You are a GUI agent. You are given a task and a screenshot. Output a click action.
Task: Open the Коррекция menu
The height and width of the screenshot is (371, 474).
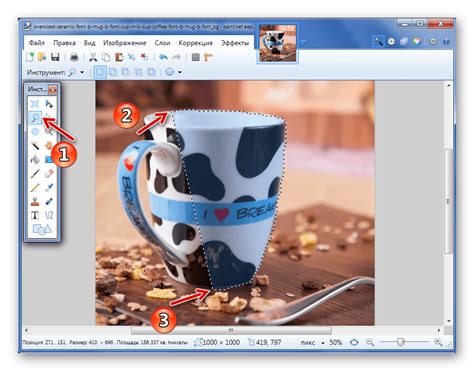tap(196, 43)
